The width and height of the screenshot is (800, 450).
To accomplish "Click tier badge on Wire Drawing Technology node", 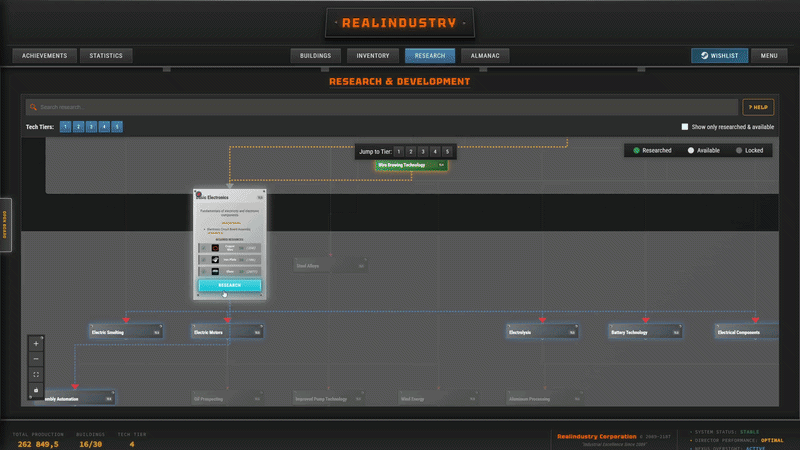I will click(441, 165).
